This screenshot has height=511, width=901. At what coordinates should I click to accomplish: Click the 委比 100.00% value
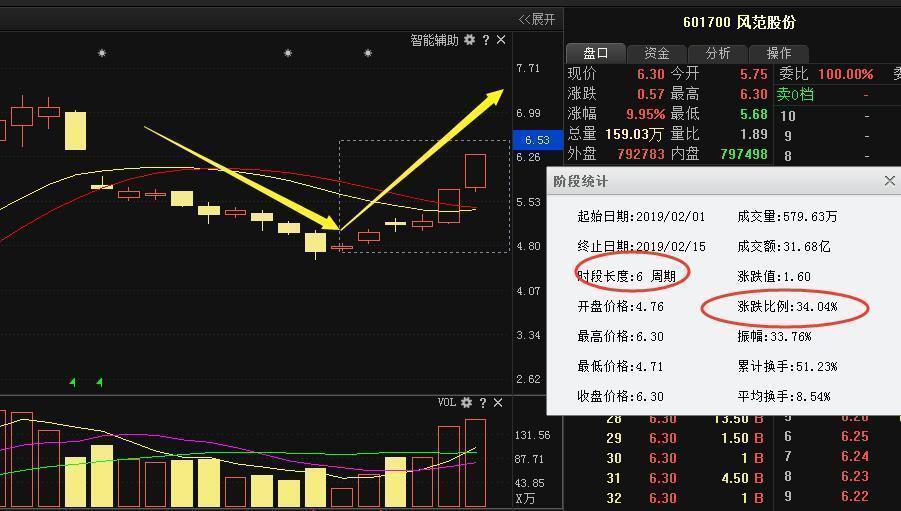(845, 74)
